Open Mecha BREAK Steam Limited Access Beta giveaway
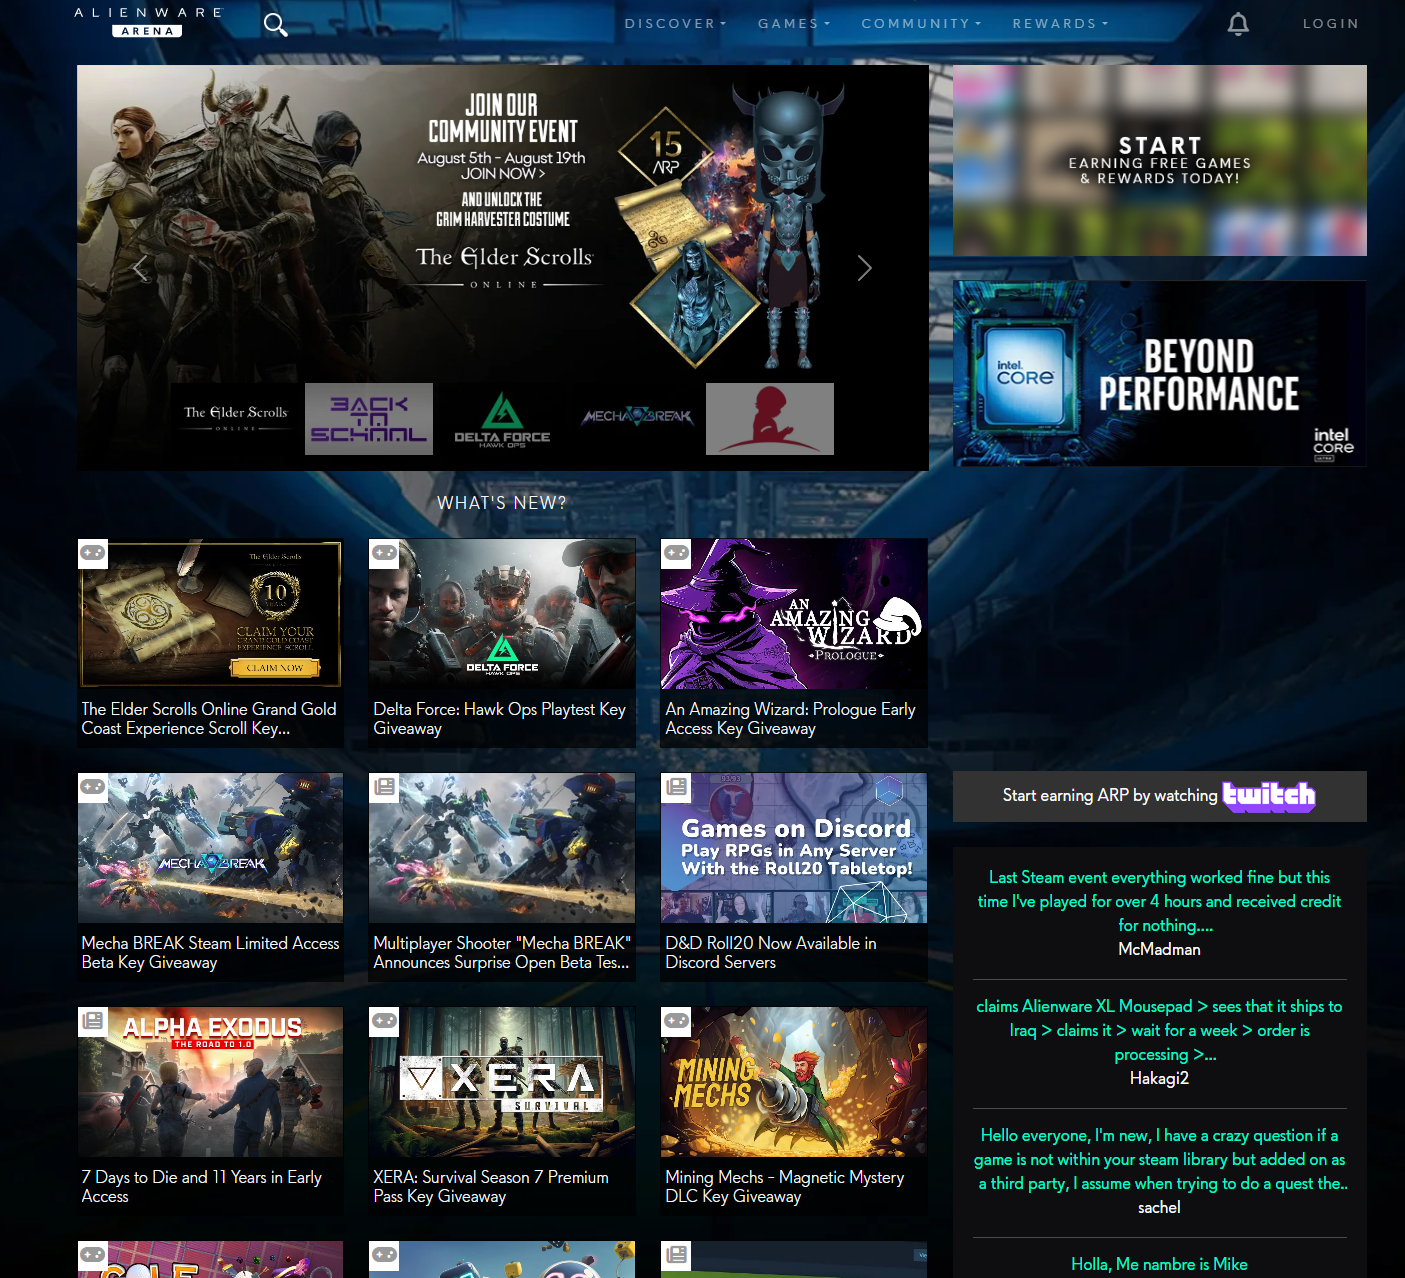The height and width of the screenshot is (1278, 1405). click(210, 953)
